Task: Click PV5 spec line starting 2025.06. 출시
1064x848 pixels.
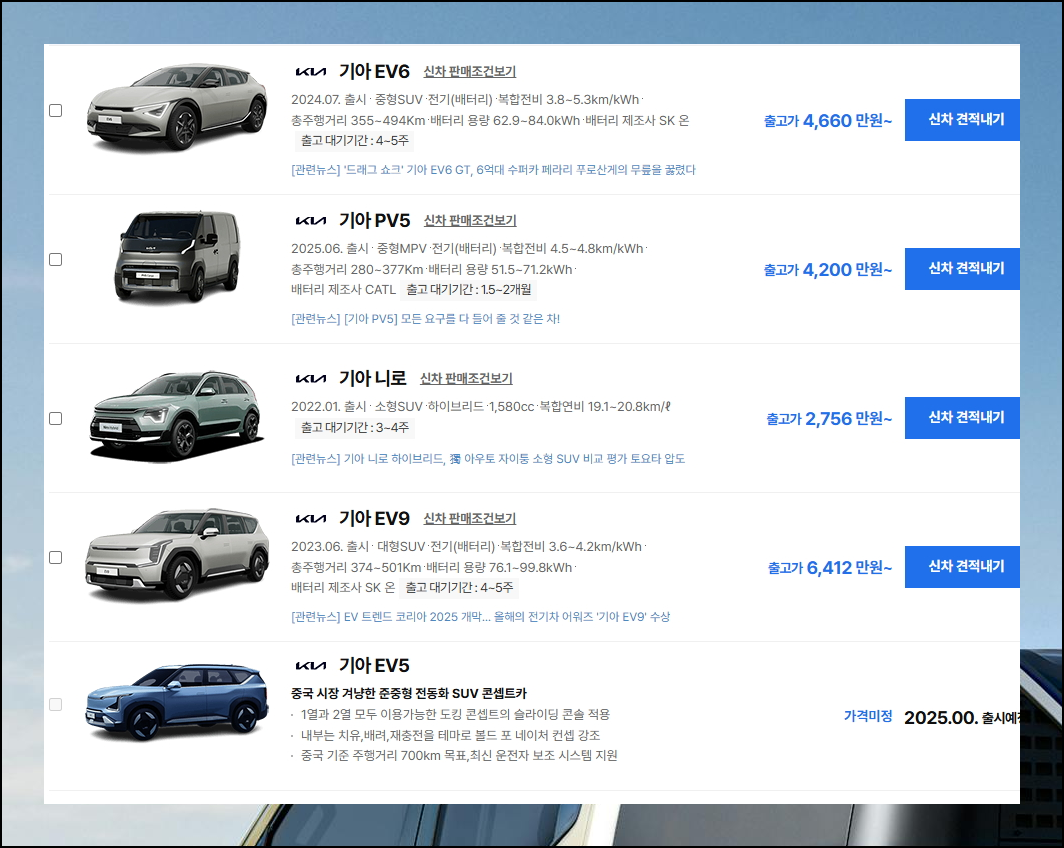Action: (x=469, y=249)
